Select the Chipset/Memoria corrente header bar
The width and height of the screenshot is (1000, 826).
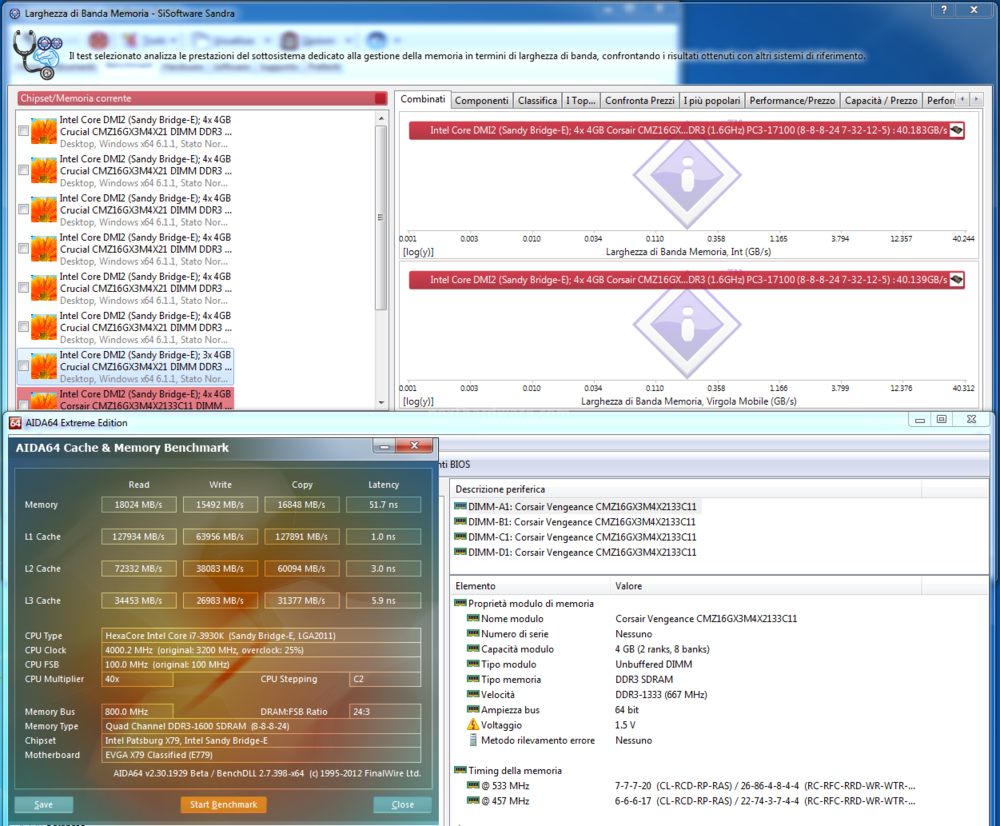point(202,98)
